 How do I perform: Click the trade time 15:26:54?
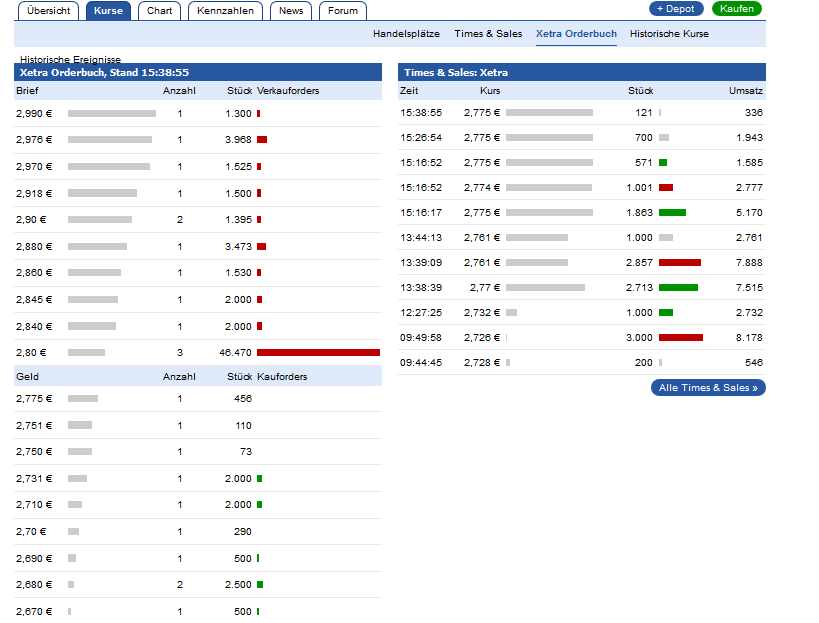tap(421, 137)
